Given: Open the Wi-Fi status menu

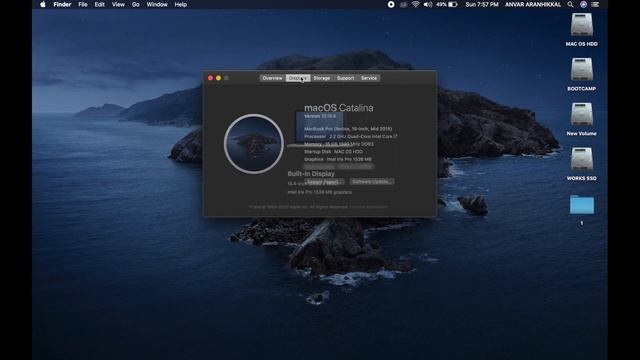Looking at the screenshot, I should tap(416, 4).
